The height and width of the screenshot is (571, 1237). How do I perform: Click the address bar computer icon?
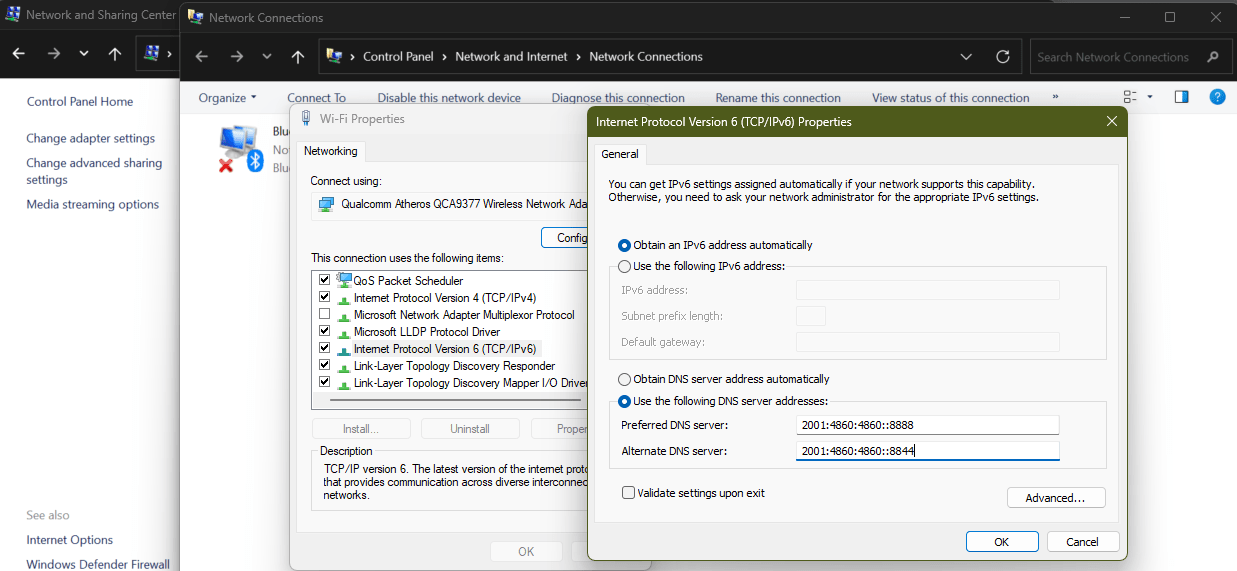334,57
